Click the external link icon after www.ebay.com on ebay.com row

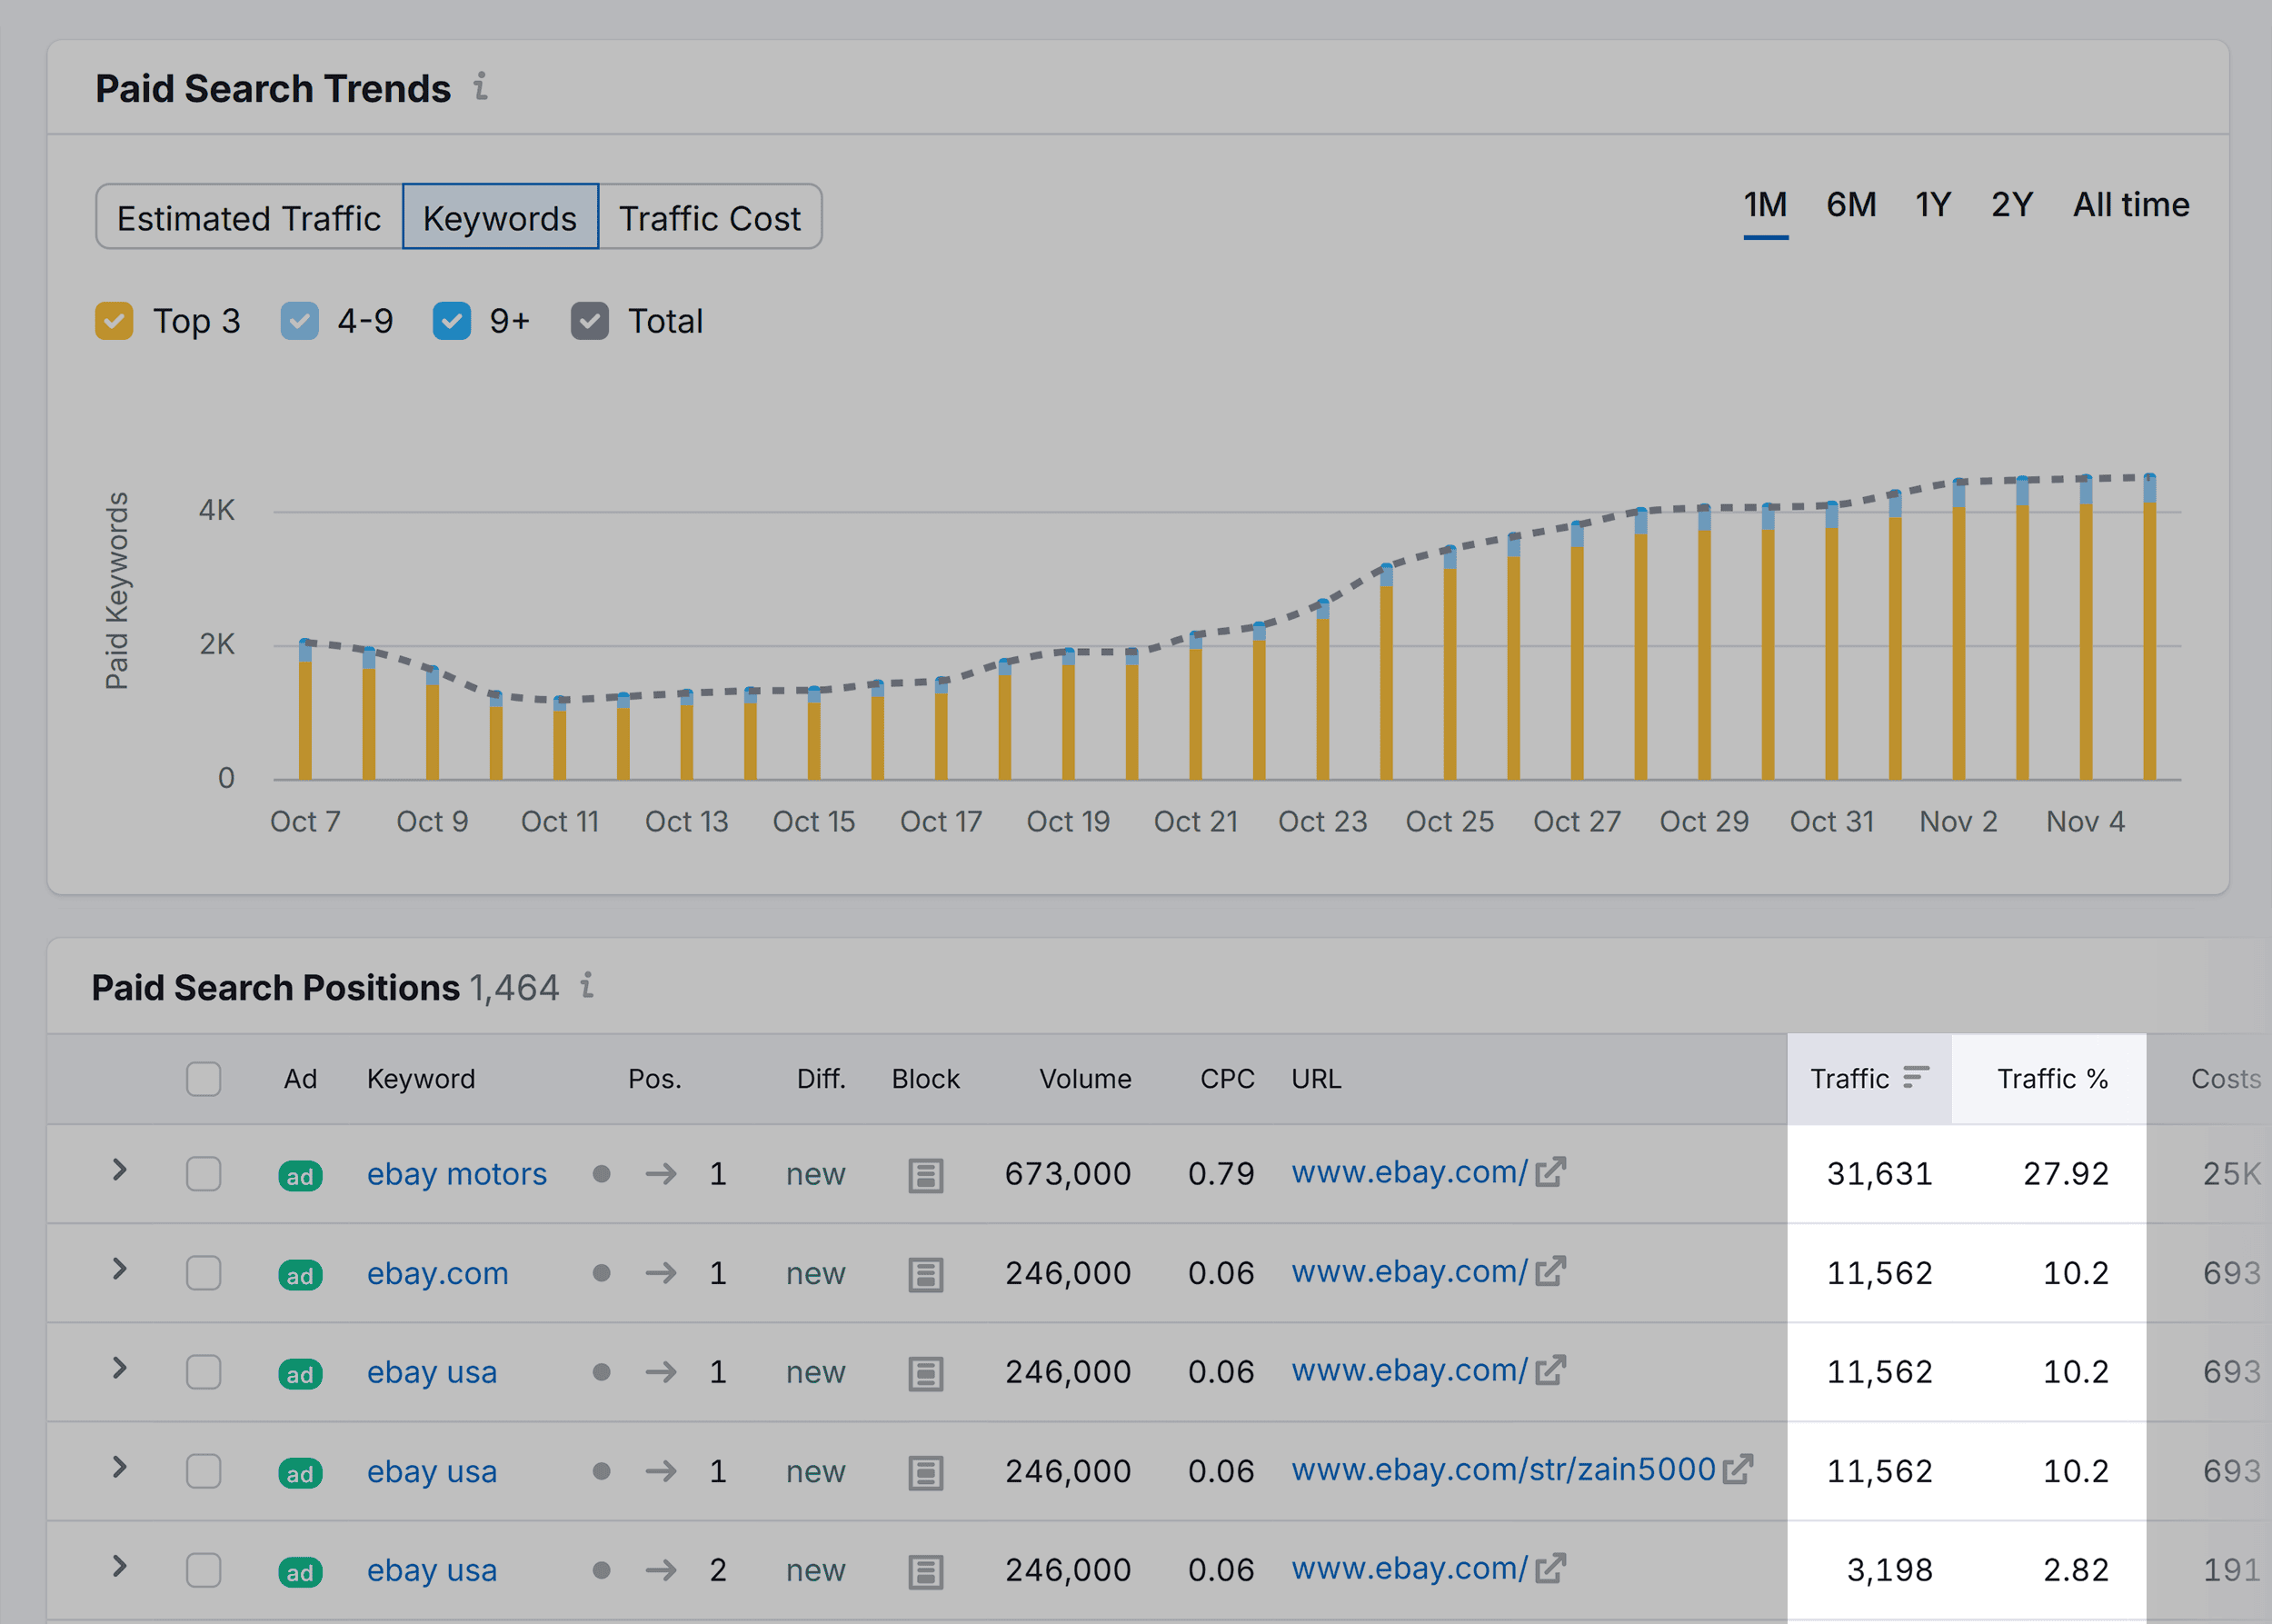1551,1271
